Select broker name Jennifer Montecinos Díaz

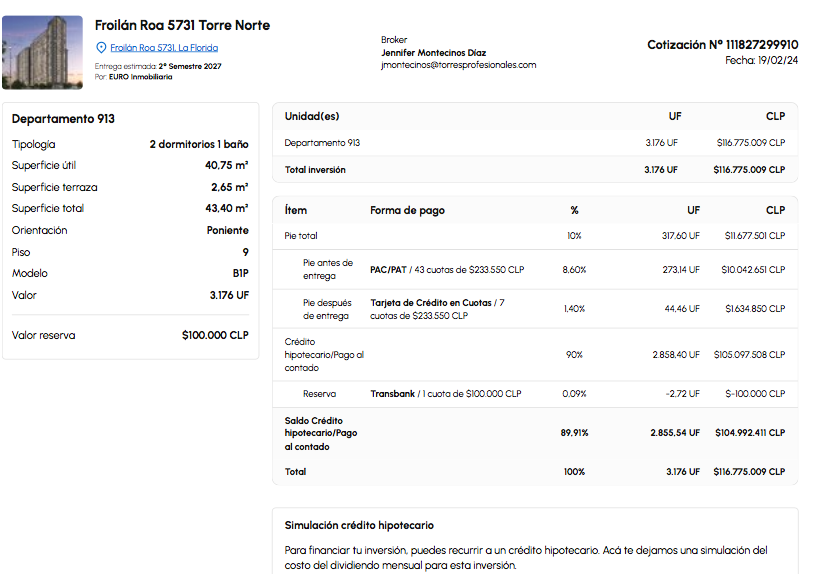[433, 53]
